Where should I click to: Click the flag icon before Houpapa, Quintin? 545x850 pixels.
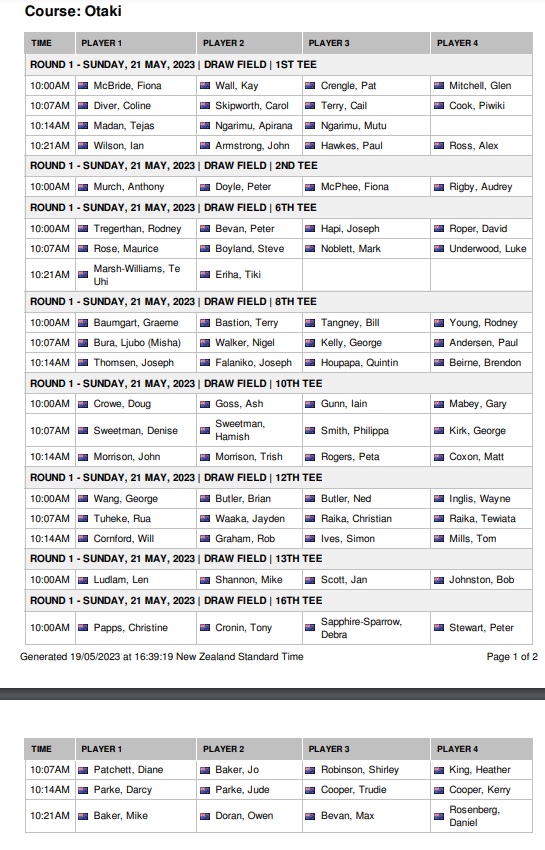coord(310,363)
